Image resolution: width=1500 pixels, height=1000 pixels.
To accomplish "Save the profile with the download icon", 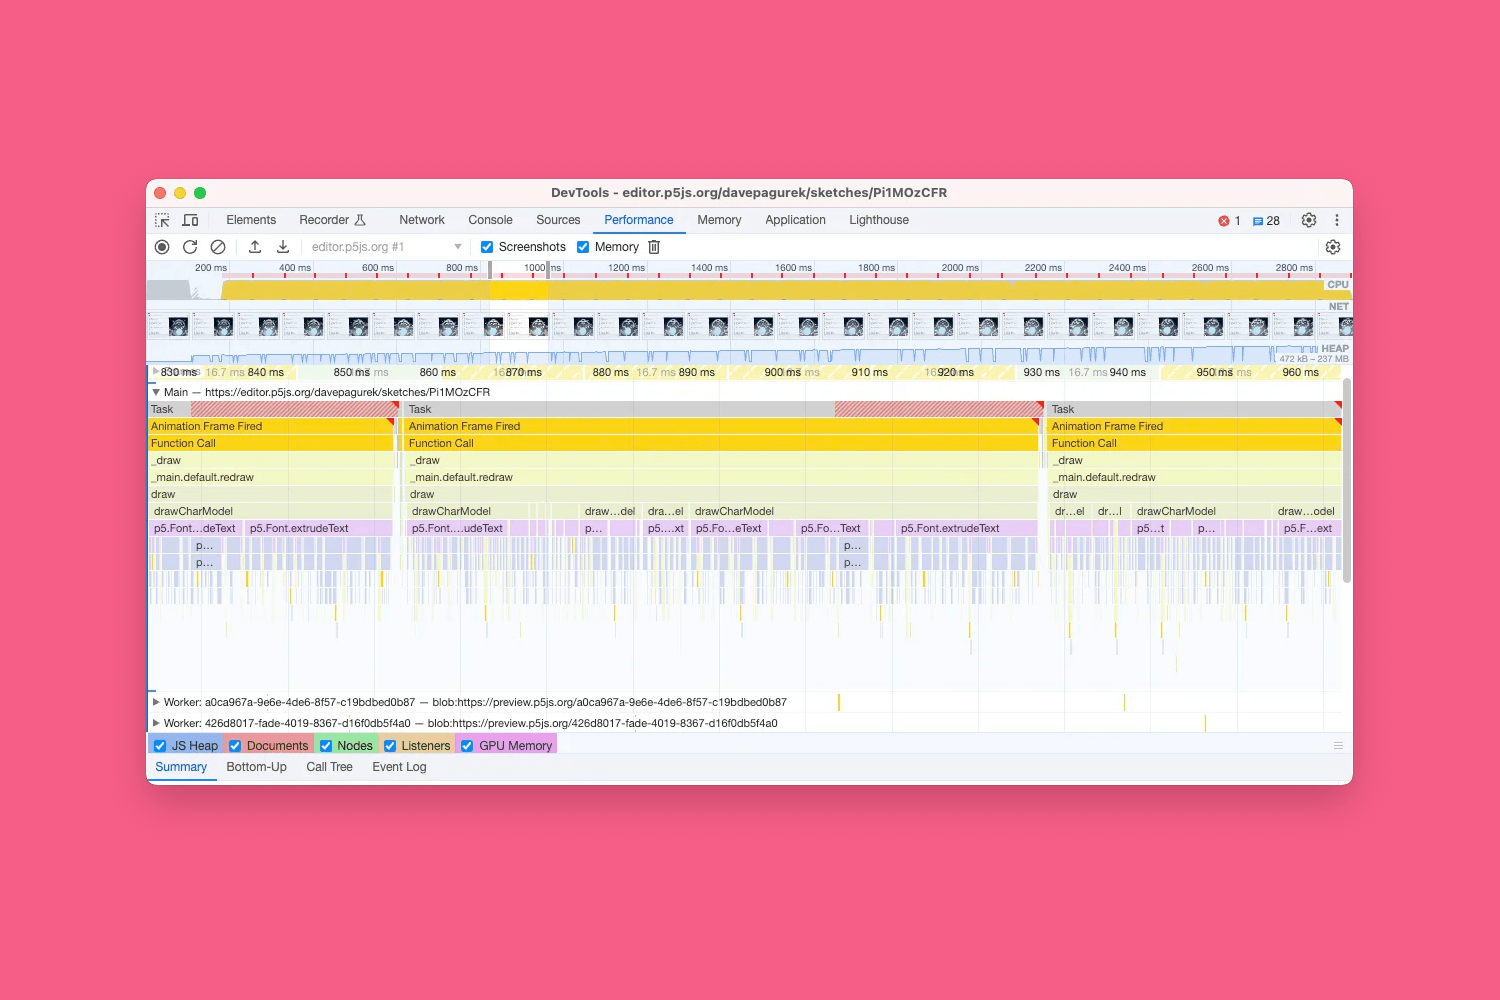I will tap(283, 246).
